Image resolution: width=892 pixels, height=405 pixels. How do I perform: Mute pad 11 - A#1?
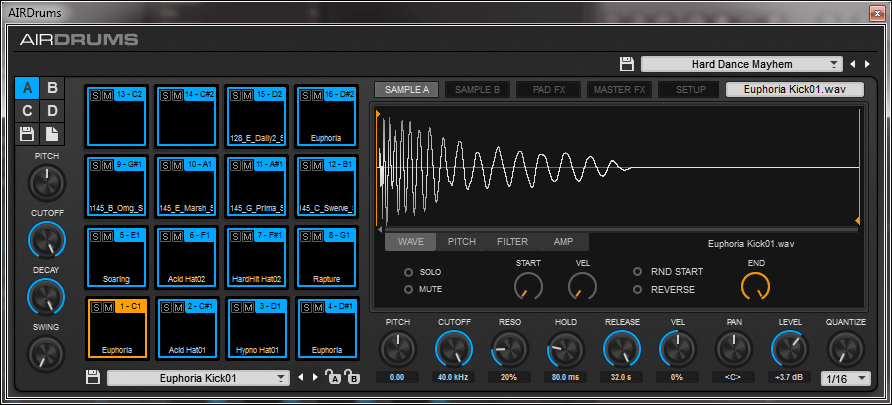(246, 166)
